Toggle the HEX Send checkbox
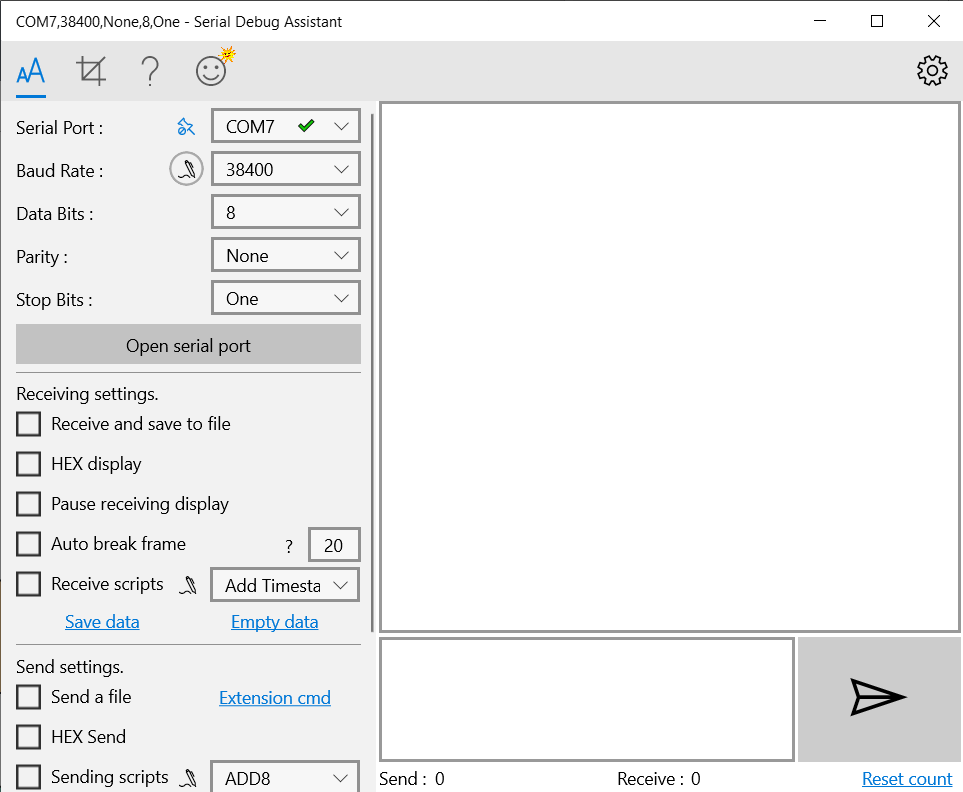 29,737
